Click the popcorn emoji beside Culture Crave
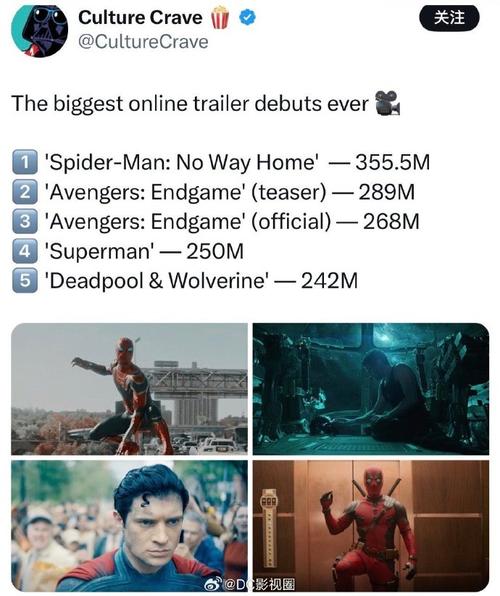This screenshot has width=500, height=596. 220,17
